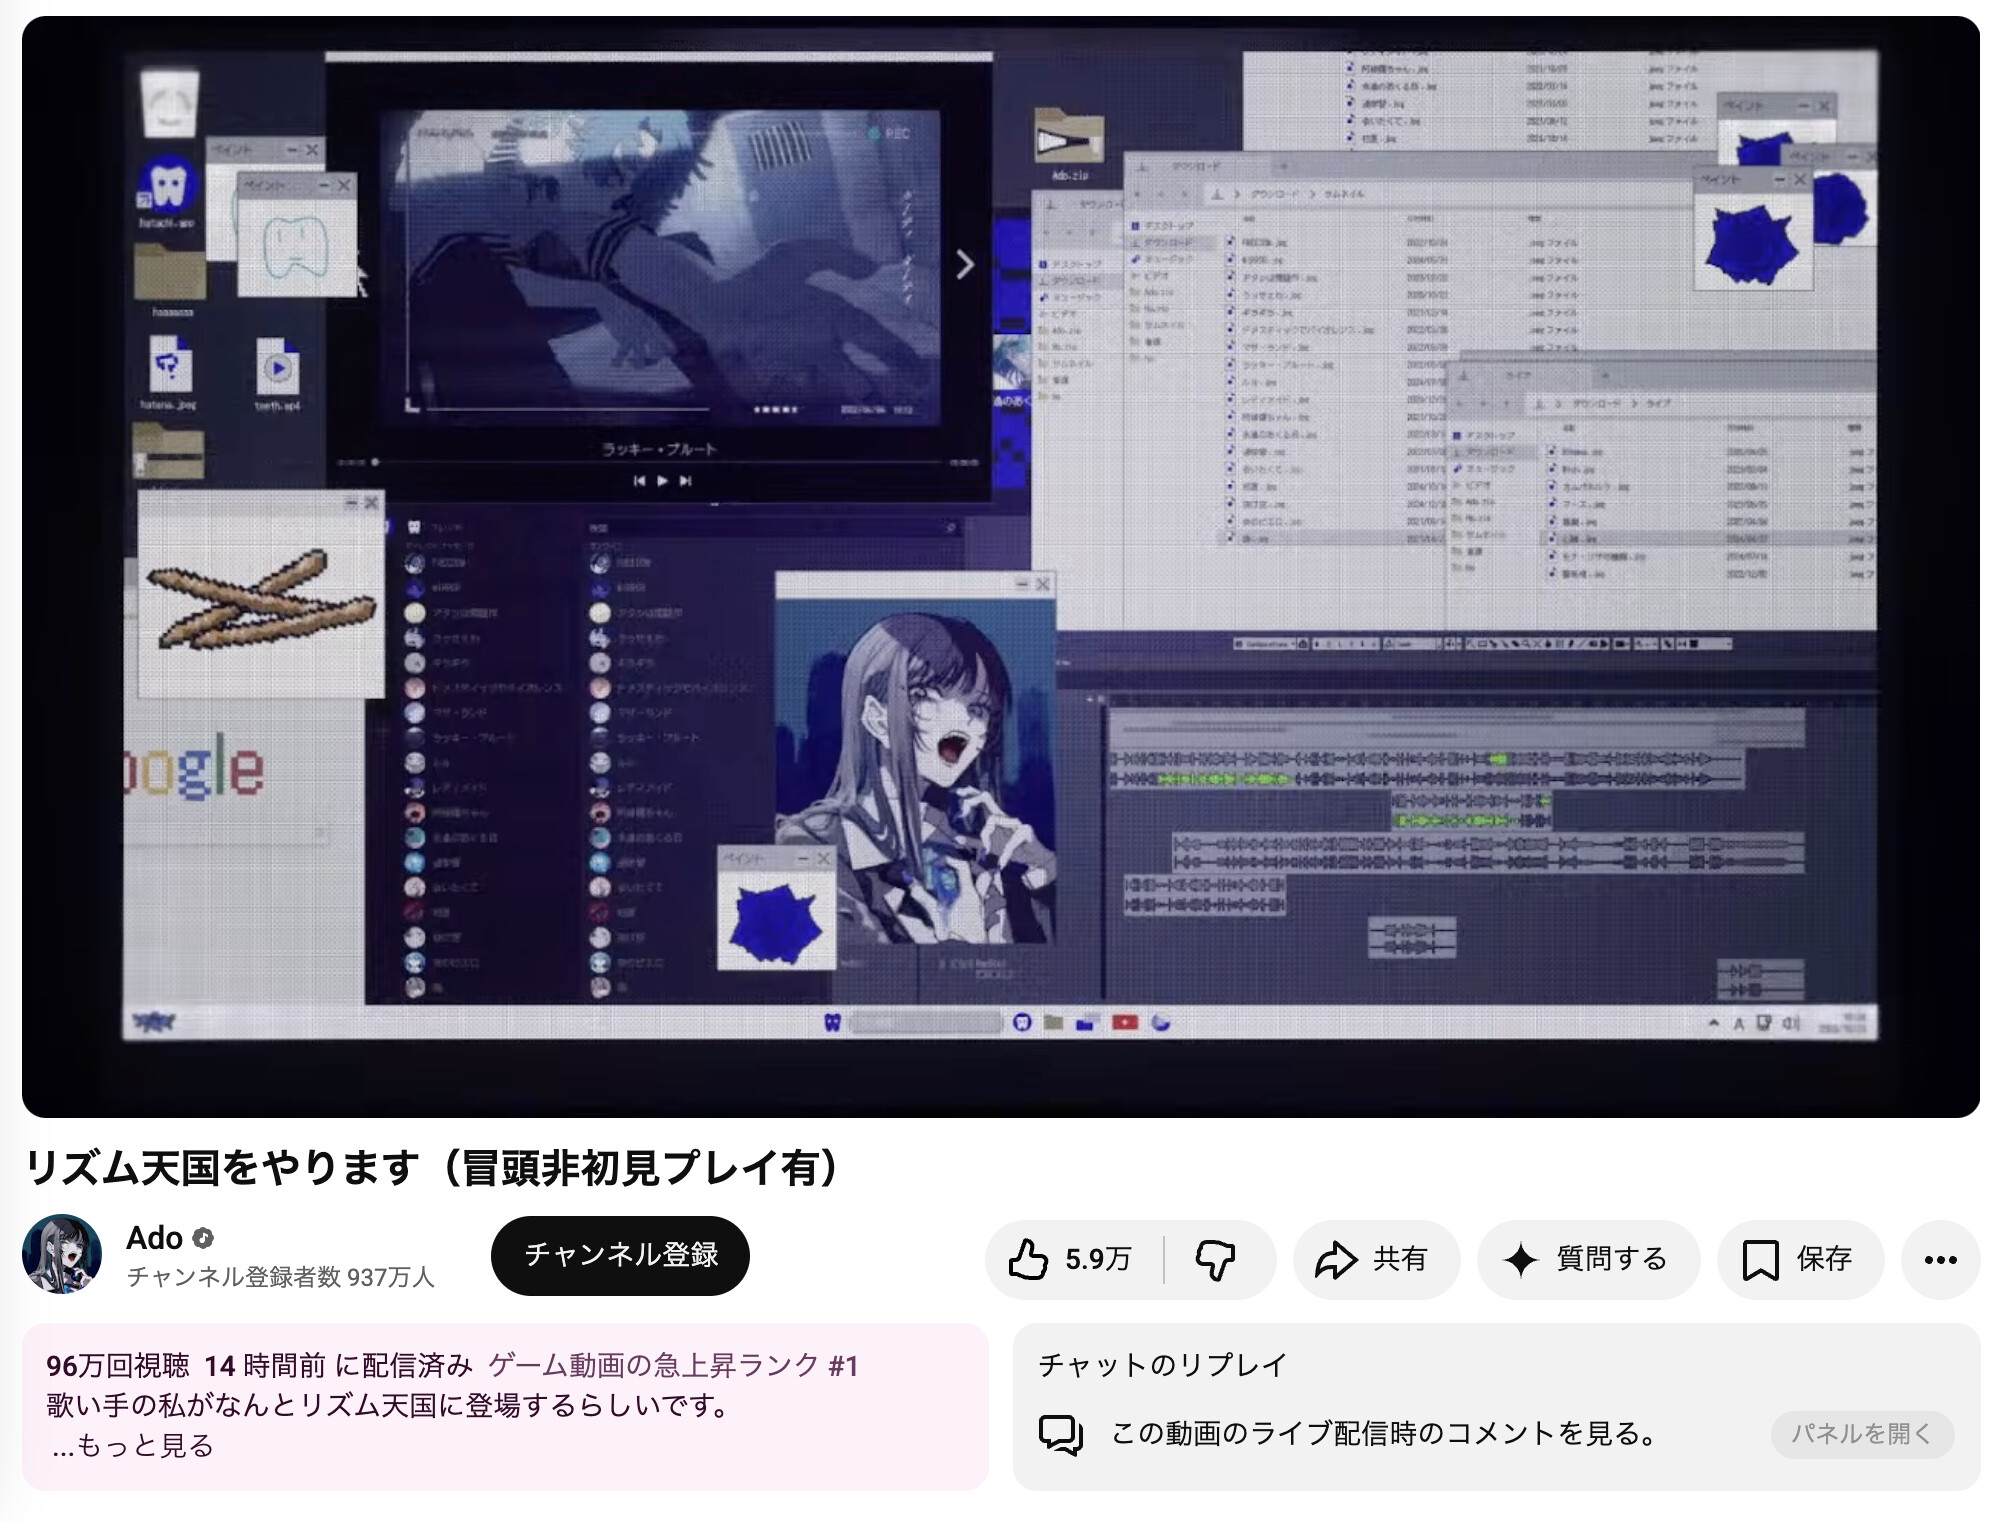Click the red YouTube icon on the in-video taskbar

point(1125,1022)
